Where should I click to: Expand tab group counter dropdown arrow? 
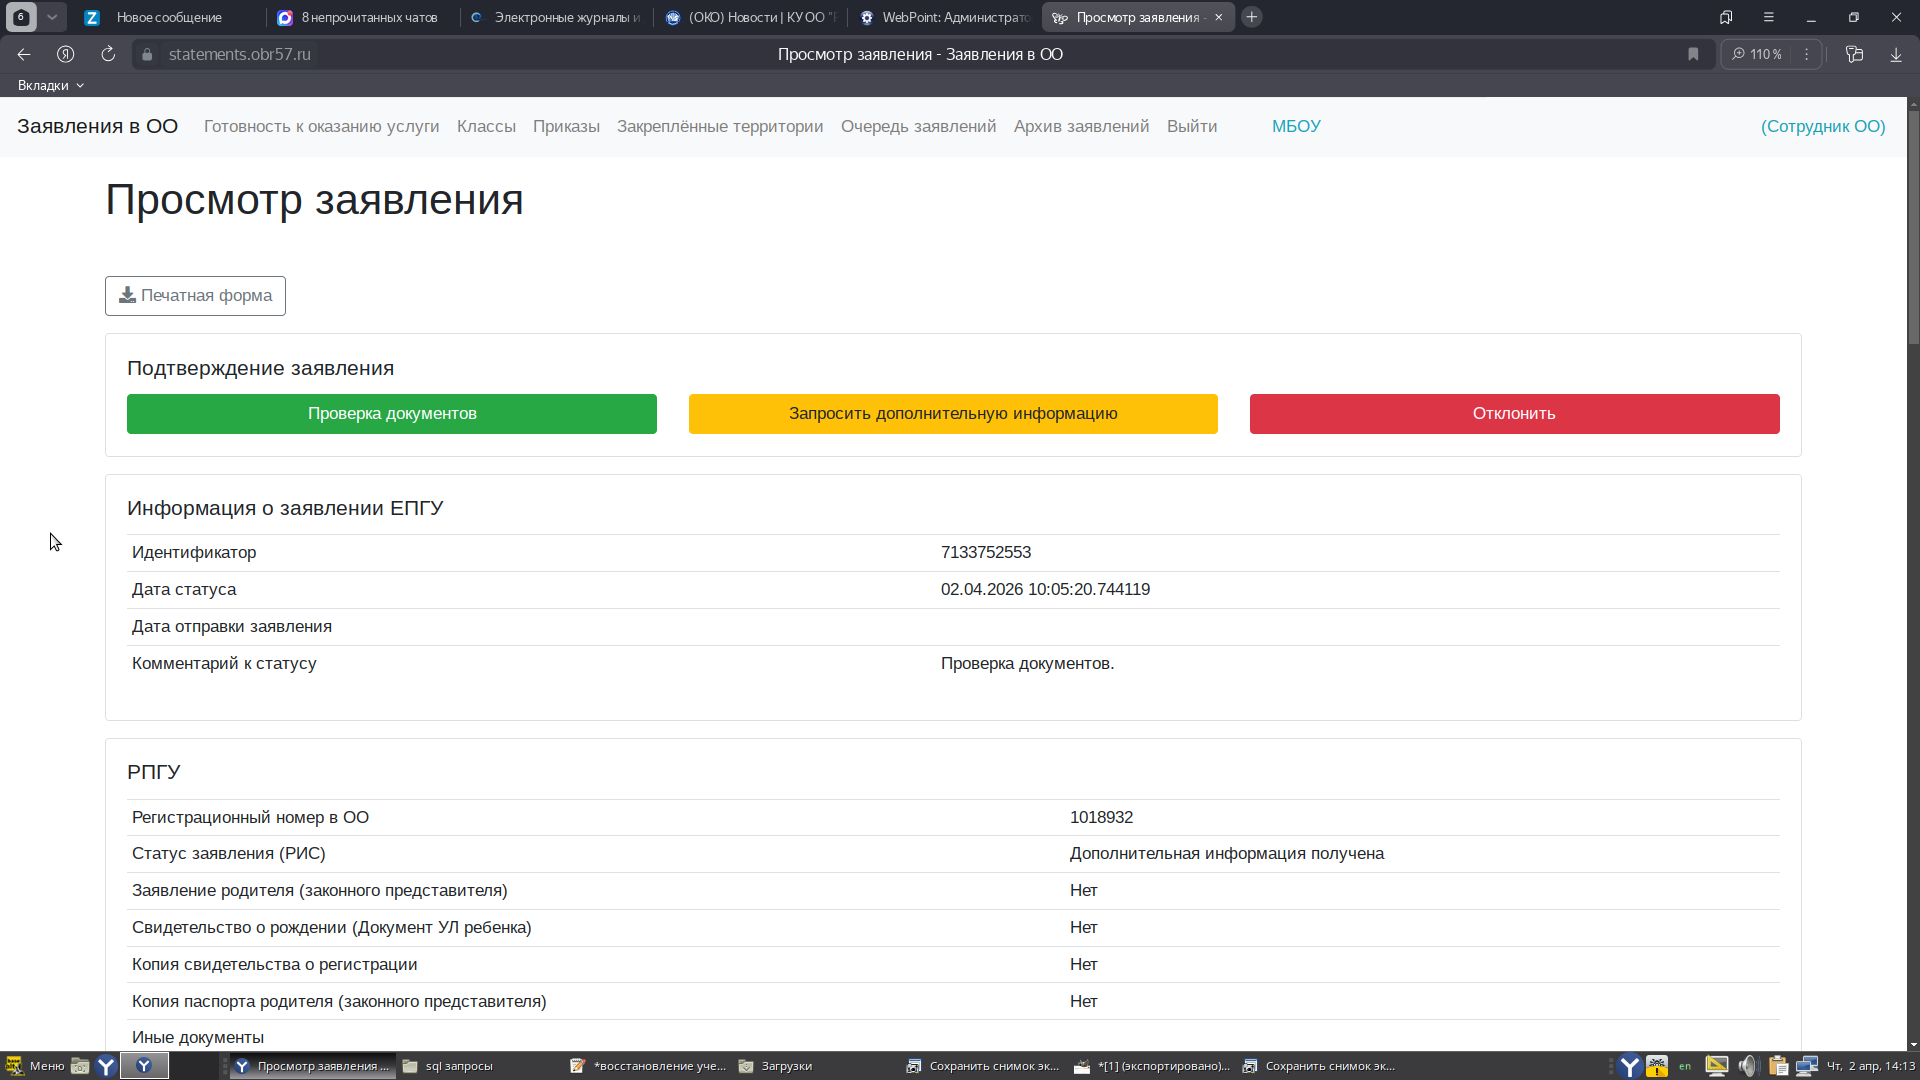52,17
